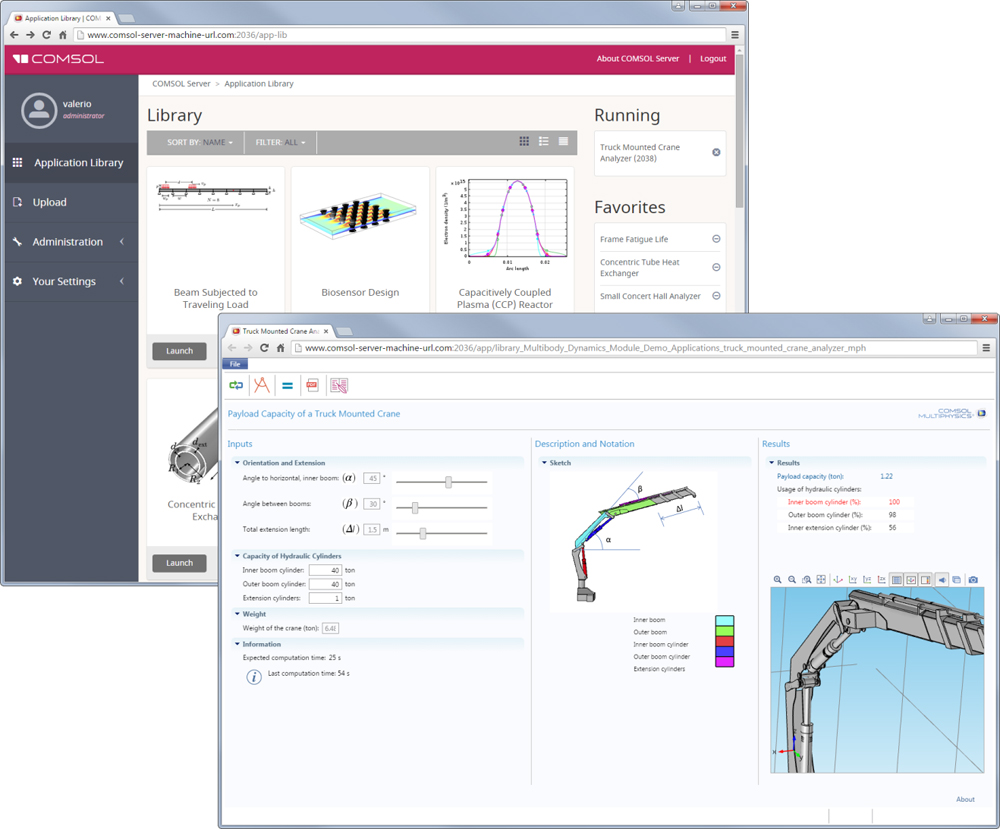Screen dimensions: 1000x829
Task: Collapse the Orientation and Extension section
Action: (x=237, y=462)
